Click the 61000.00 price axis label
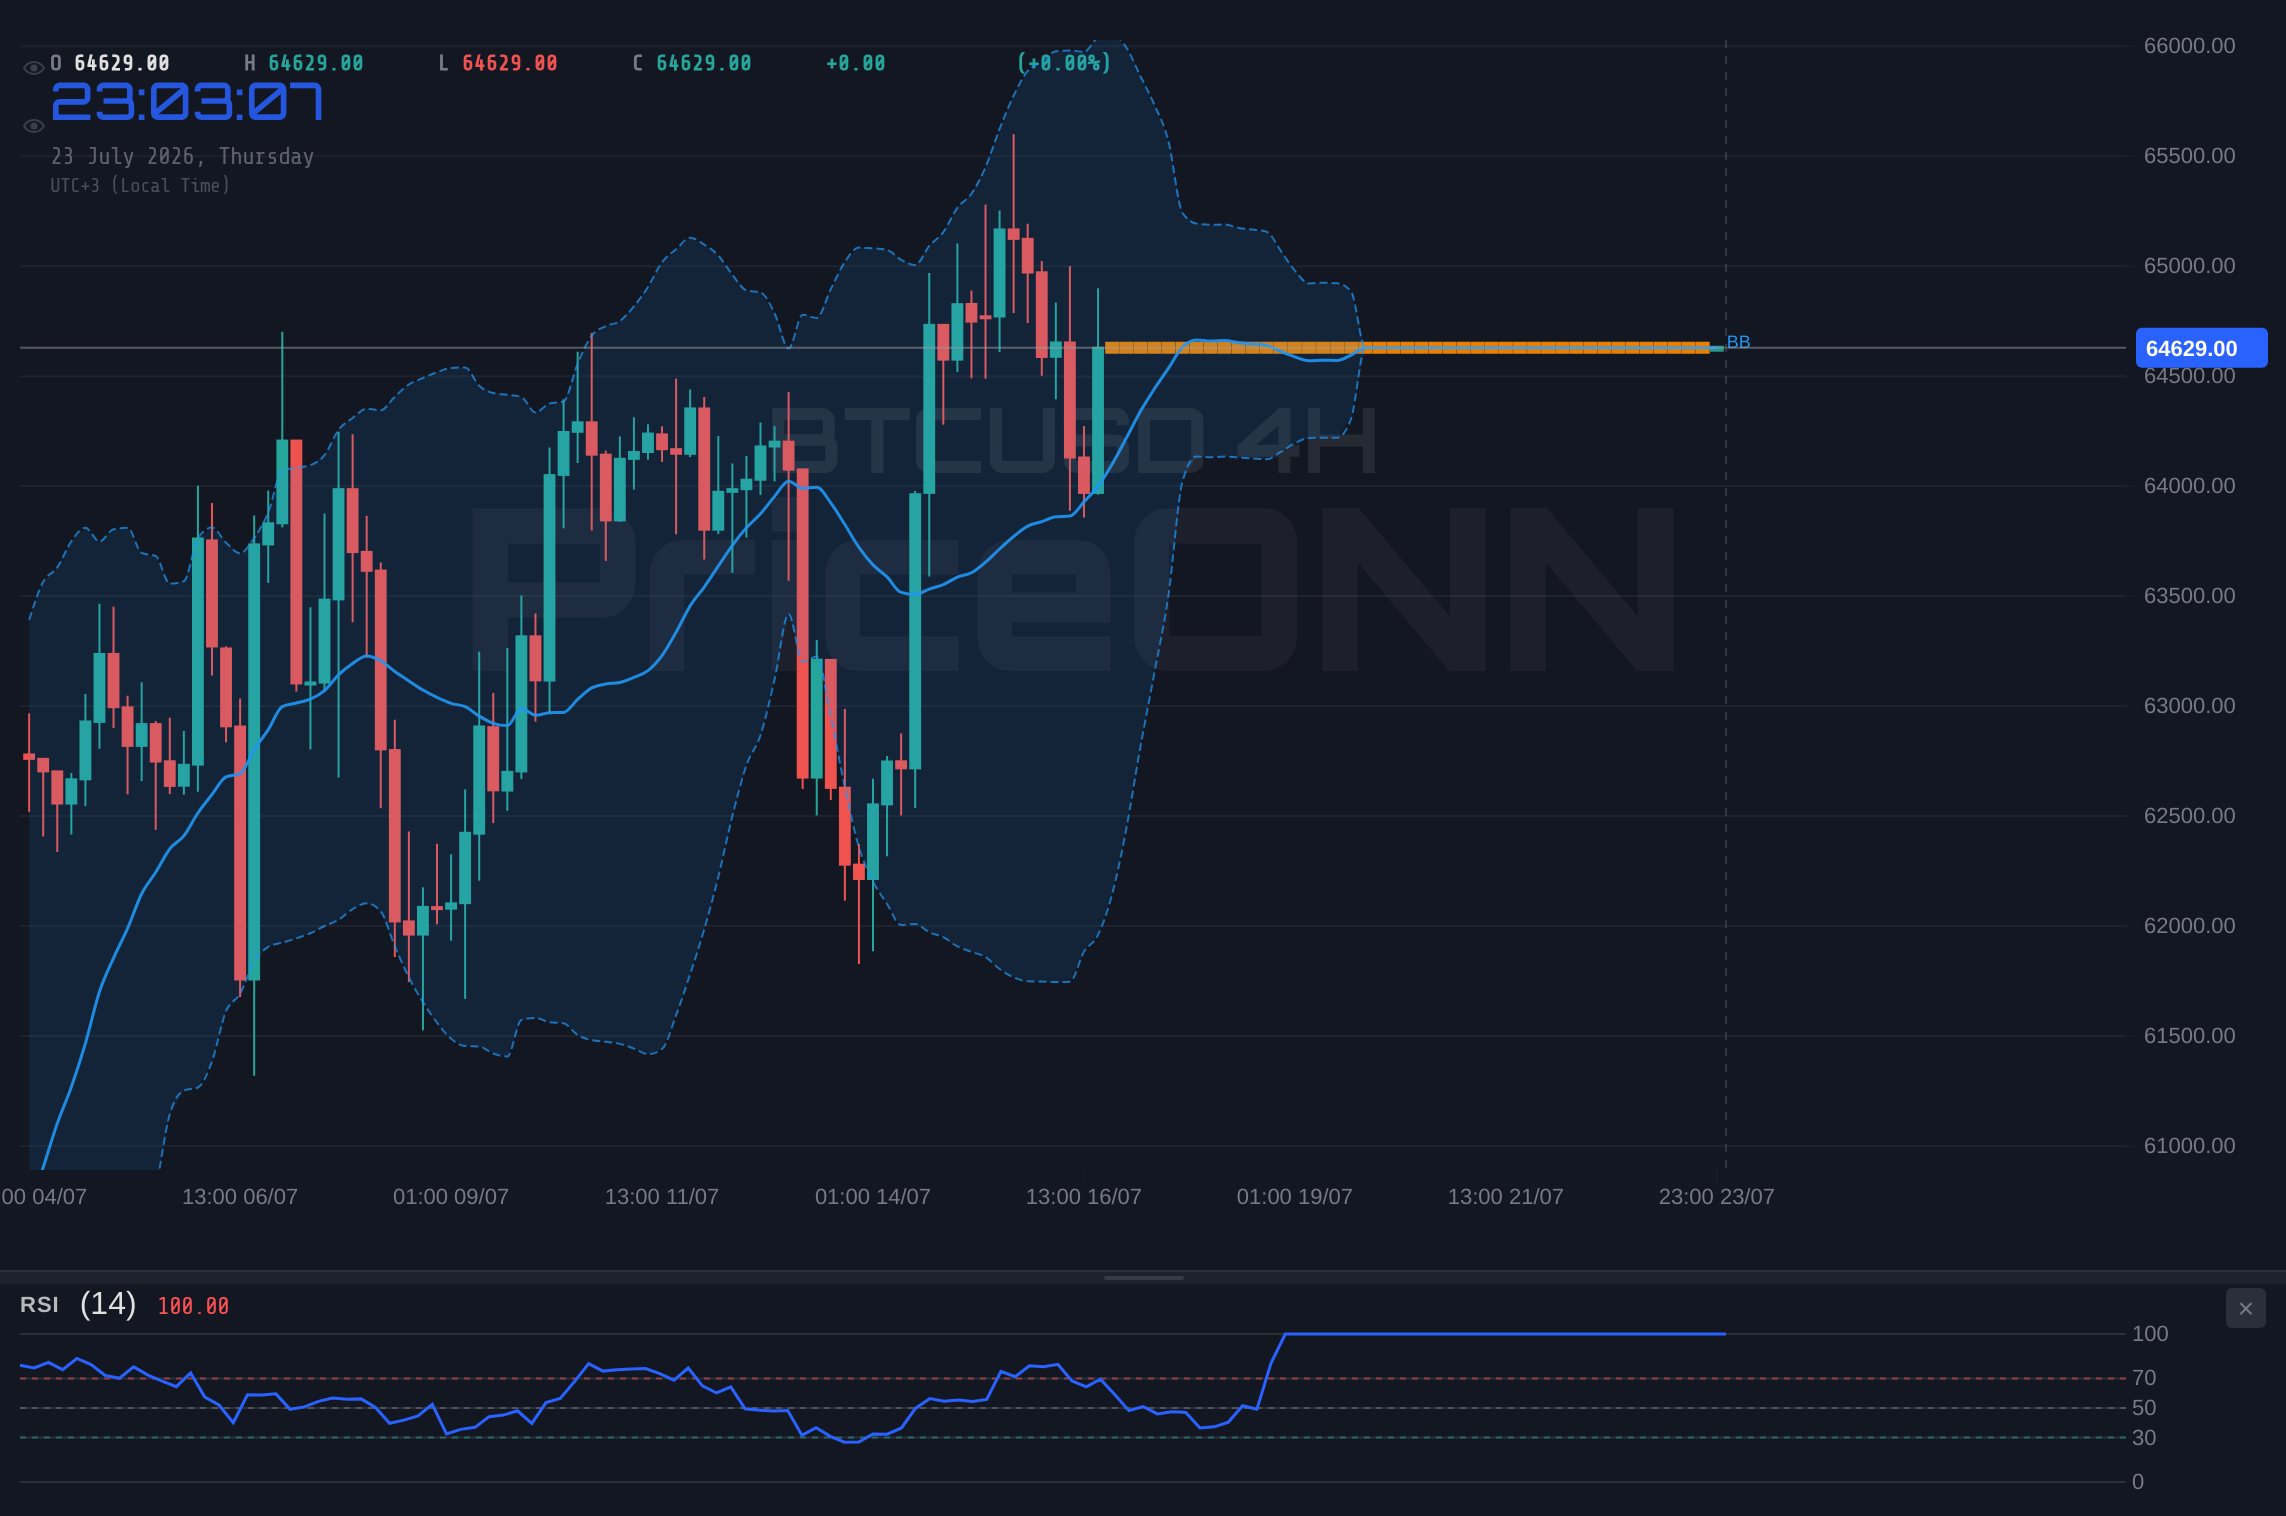The width and height of the screenshot is (2286, 1516). 2189,1146
